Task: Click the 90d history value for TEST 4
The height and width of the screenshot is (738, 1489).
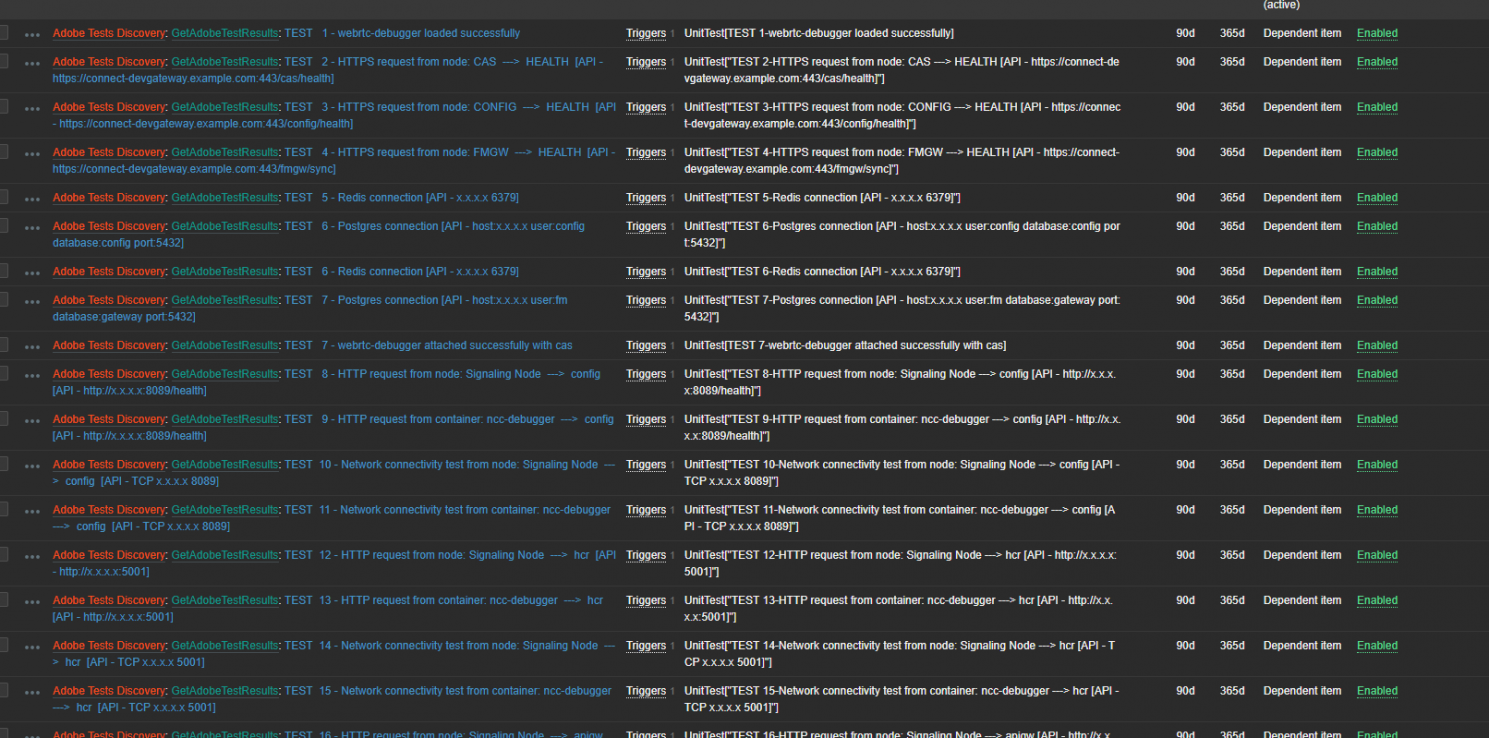Action: point(1185,152)
